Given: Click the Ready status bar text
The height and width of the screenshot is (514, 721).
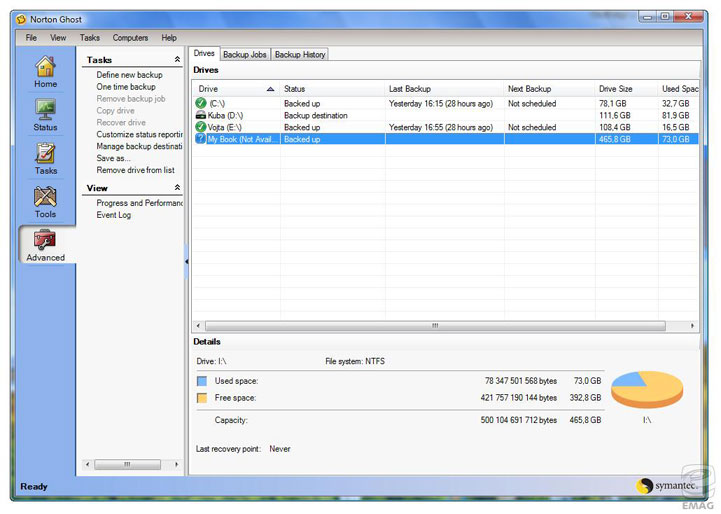Looking at the screenshot, I should coord(34,486).
